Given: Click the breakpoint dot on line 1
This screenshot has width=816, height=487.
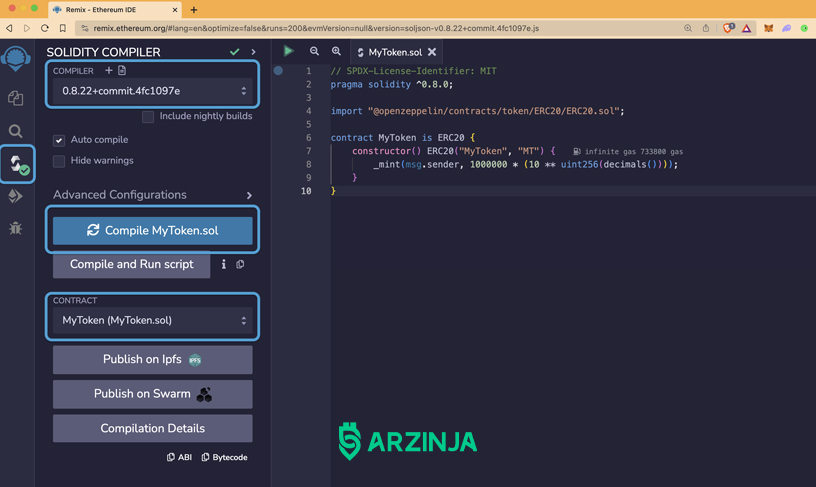Looking at the screenshot, I should pos(278,70).
